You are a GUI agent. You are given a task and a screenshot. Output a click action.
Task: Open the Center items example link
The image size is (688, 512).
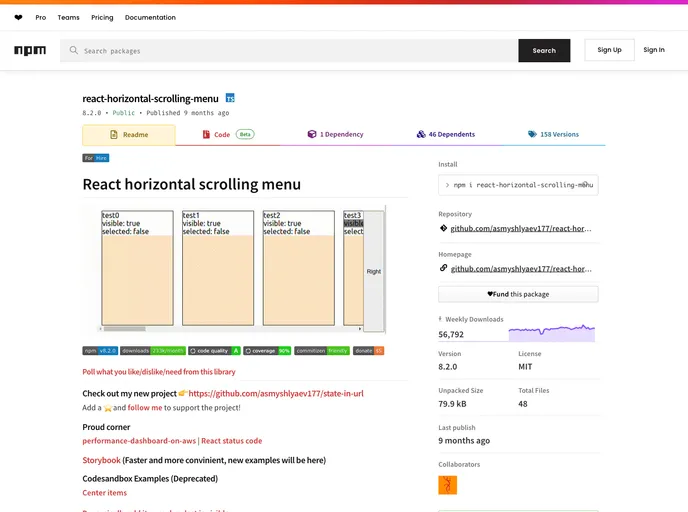(104, 493)
